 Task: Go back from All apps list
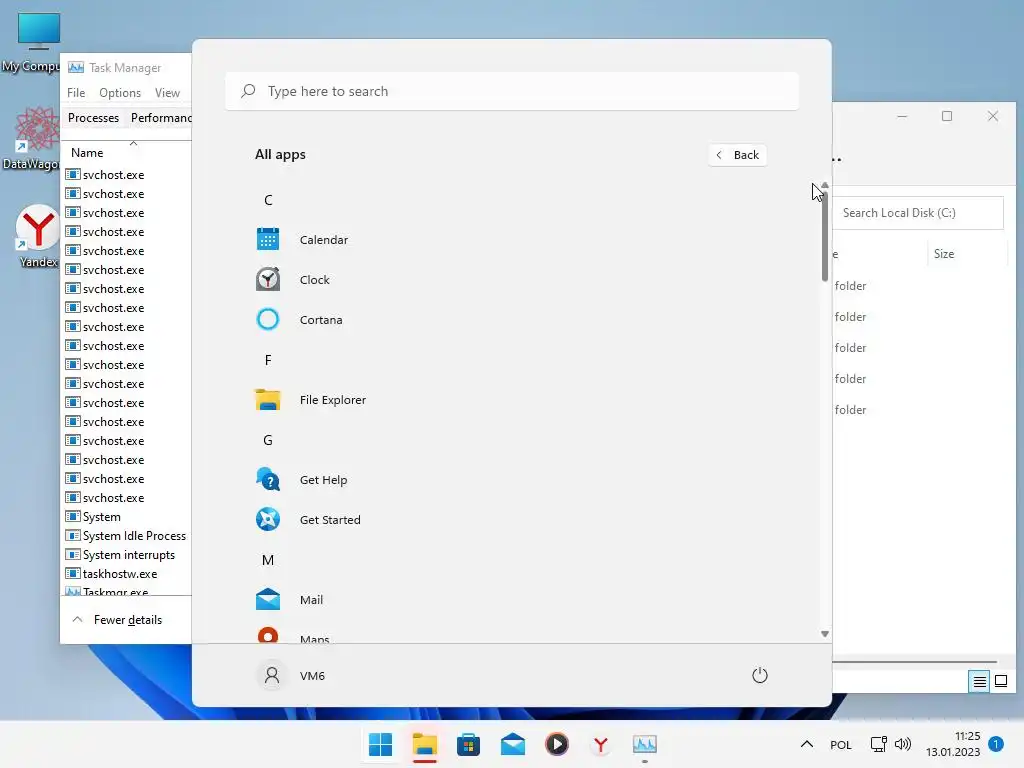pyautogui.click(x=737, y=155)
